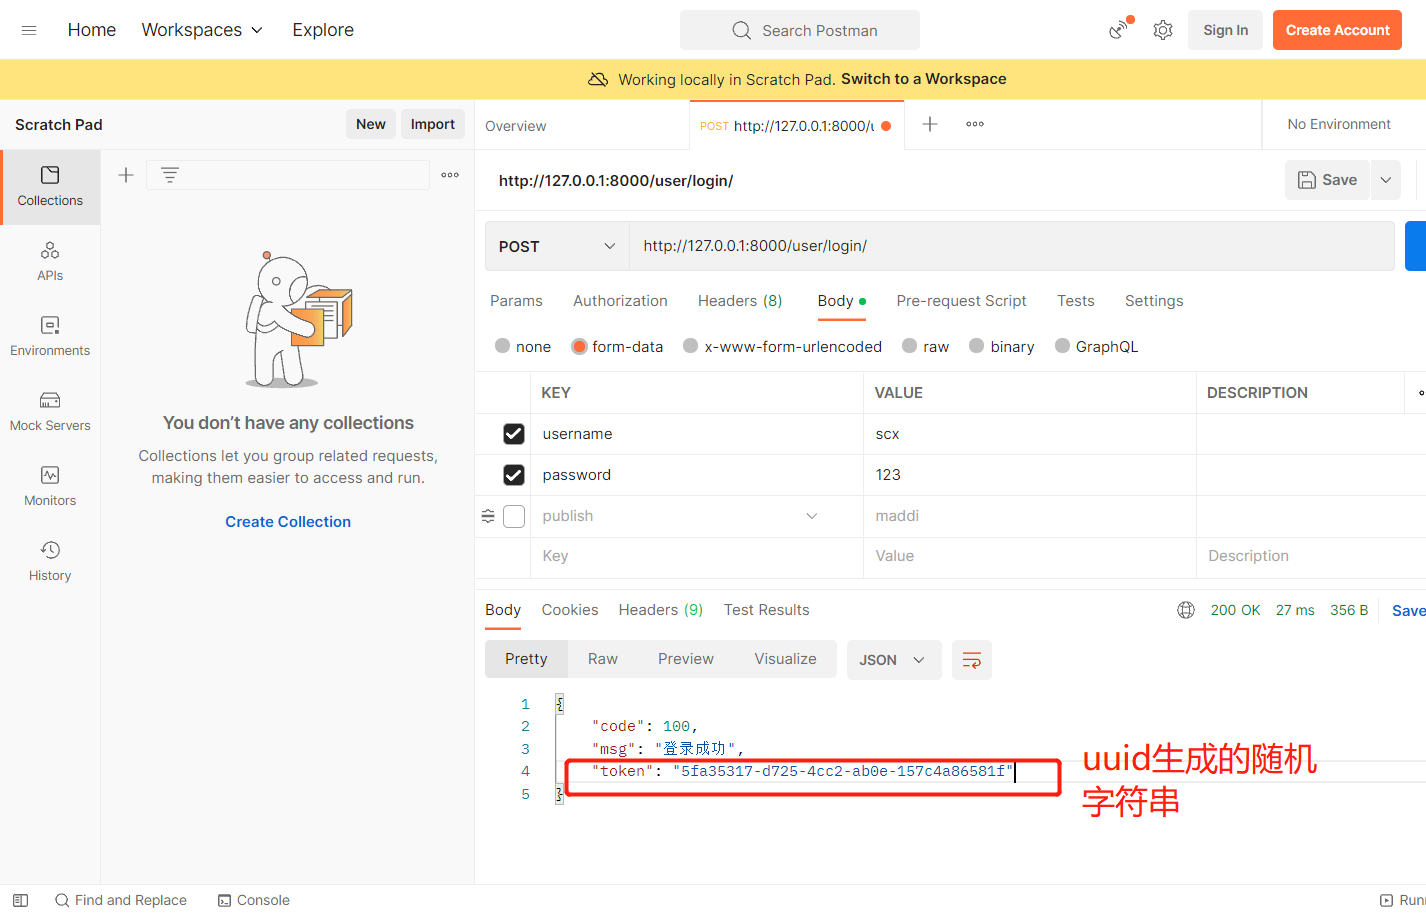The image size is (1426, 915).
Task: Open the publish key type dropdown
Action: click(x=812, y=516)
